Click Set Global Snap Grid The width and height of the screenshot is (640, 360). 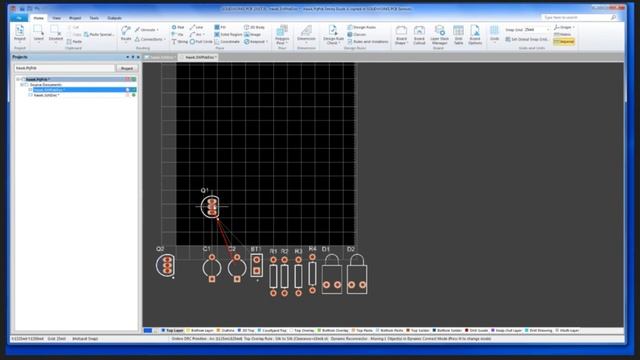[527, 40]
